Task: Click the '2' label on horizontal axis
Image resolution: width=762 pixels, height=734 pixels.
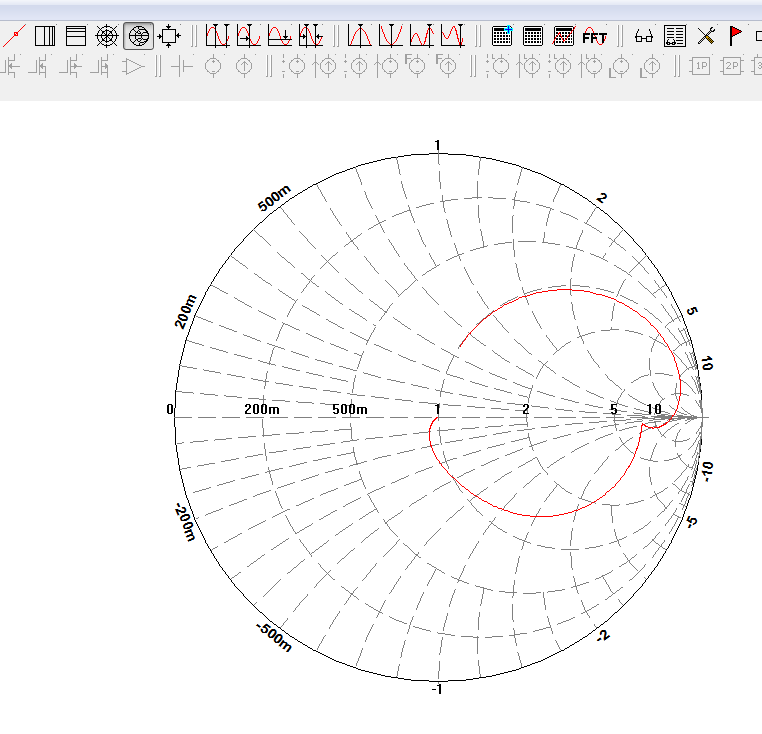Action: tap(526, 409)
